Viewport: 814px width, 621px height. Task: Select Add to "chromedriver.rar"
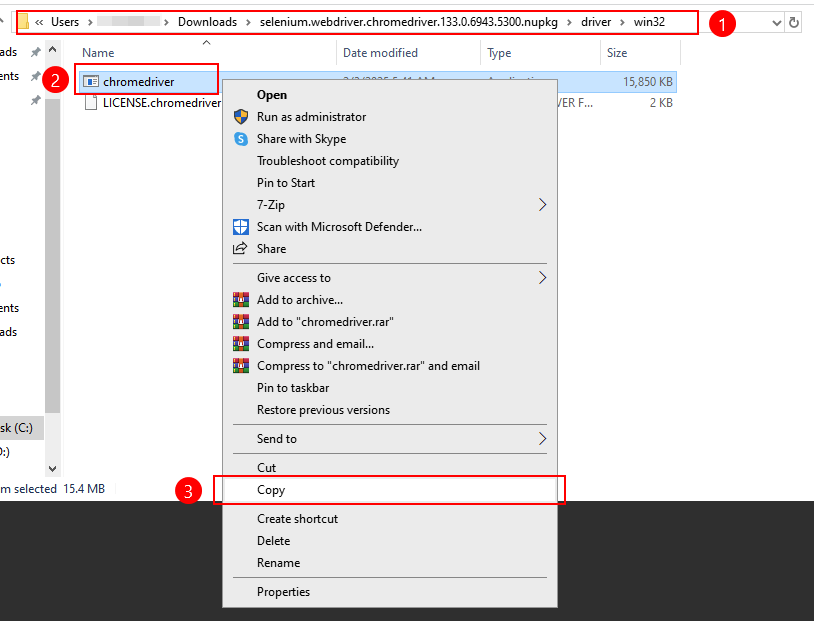point(390,322)
